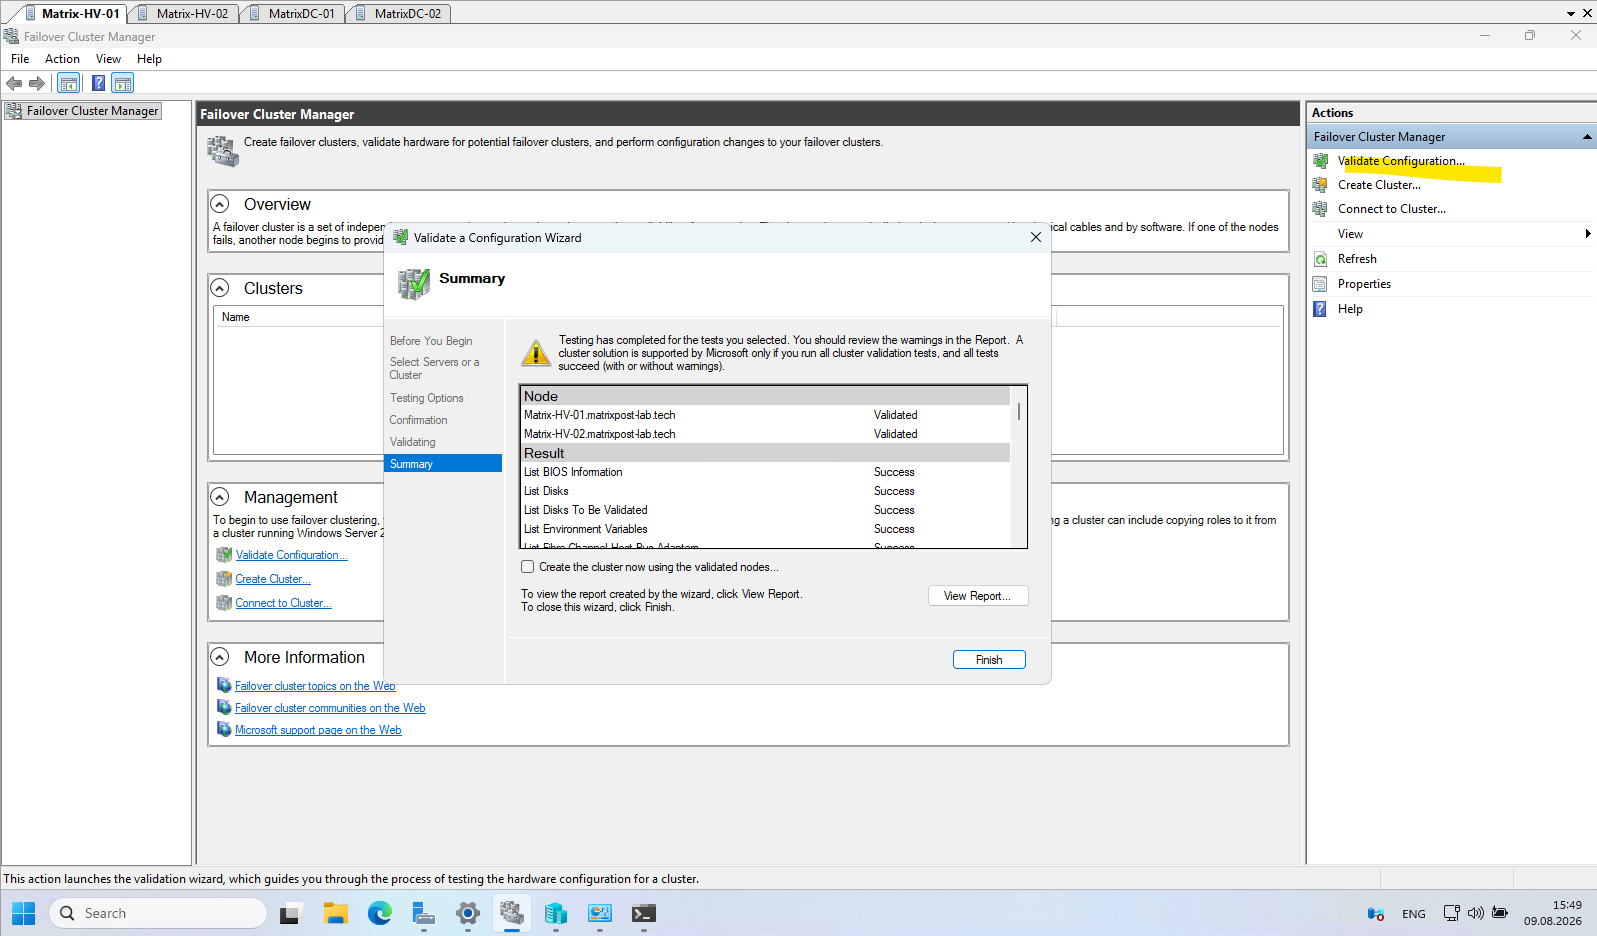This screenshot has width=1597, height=936.
Task: Click the Name column header in Clusters list
Action: 236,317
